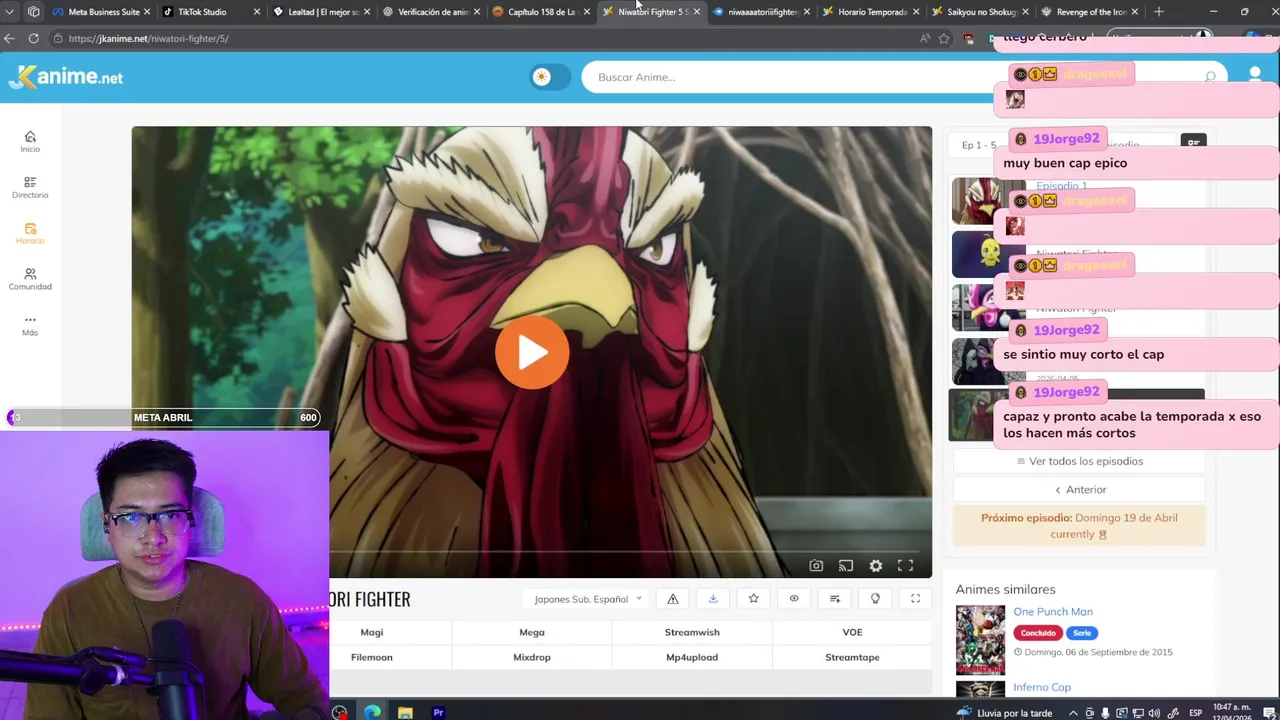Switch to the Horario Temporada tab
This screenshot has height=720, width=1280.
[870, 12]
